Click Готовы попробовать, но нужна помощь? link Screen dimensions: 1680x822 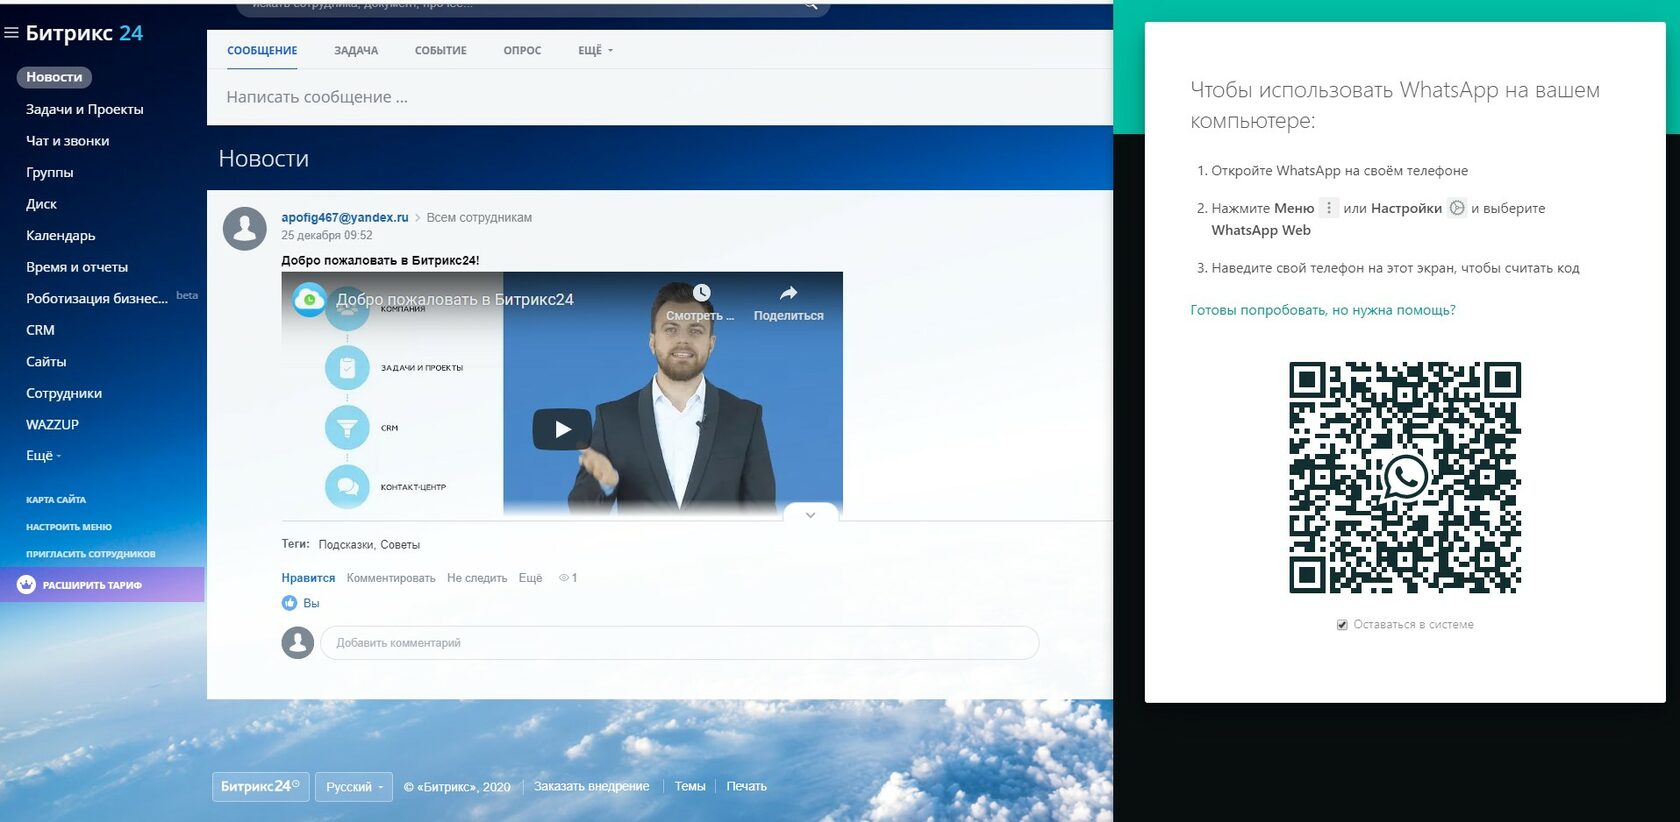click(1323, 310)
